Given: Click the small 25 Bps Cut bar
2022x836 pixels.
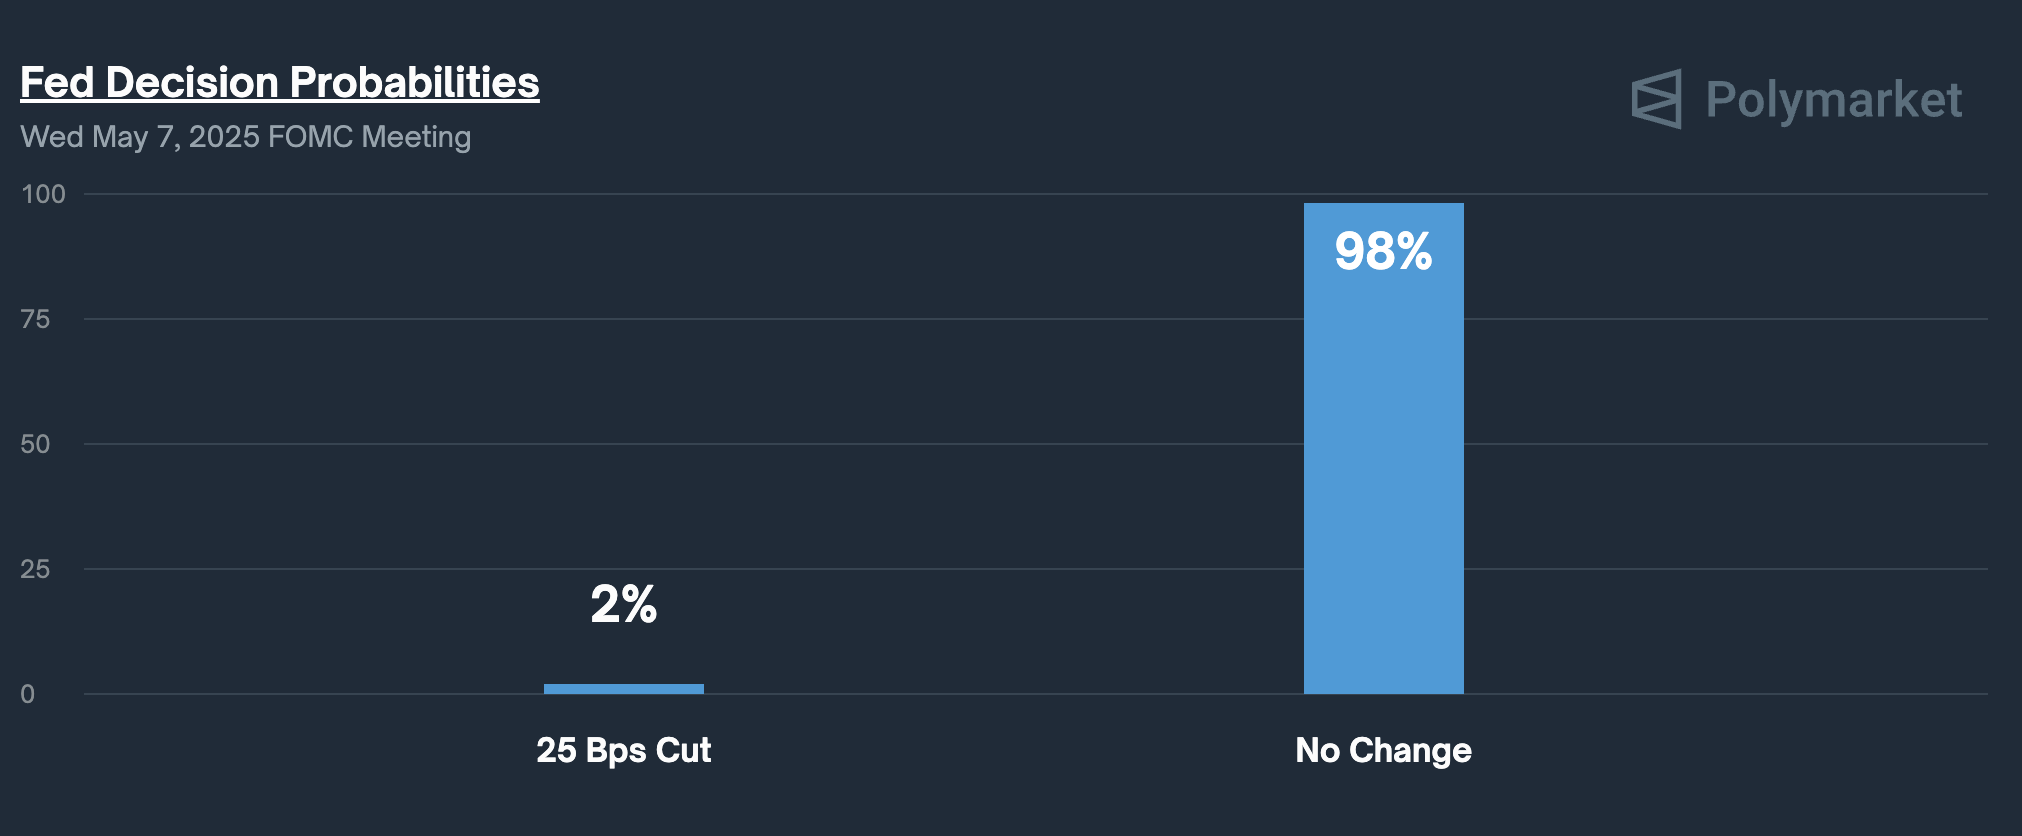Looking at the screenshot, I should 624,688.
